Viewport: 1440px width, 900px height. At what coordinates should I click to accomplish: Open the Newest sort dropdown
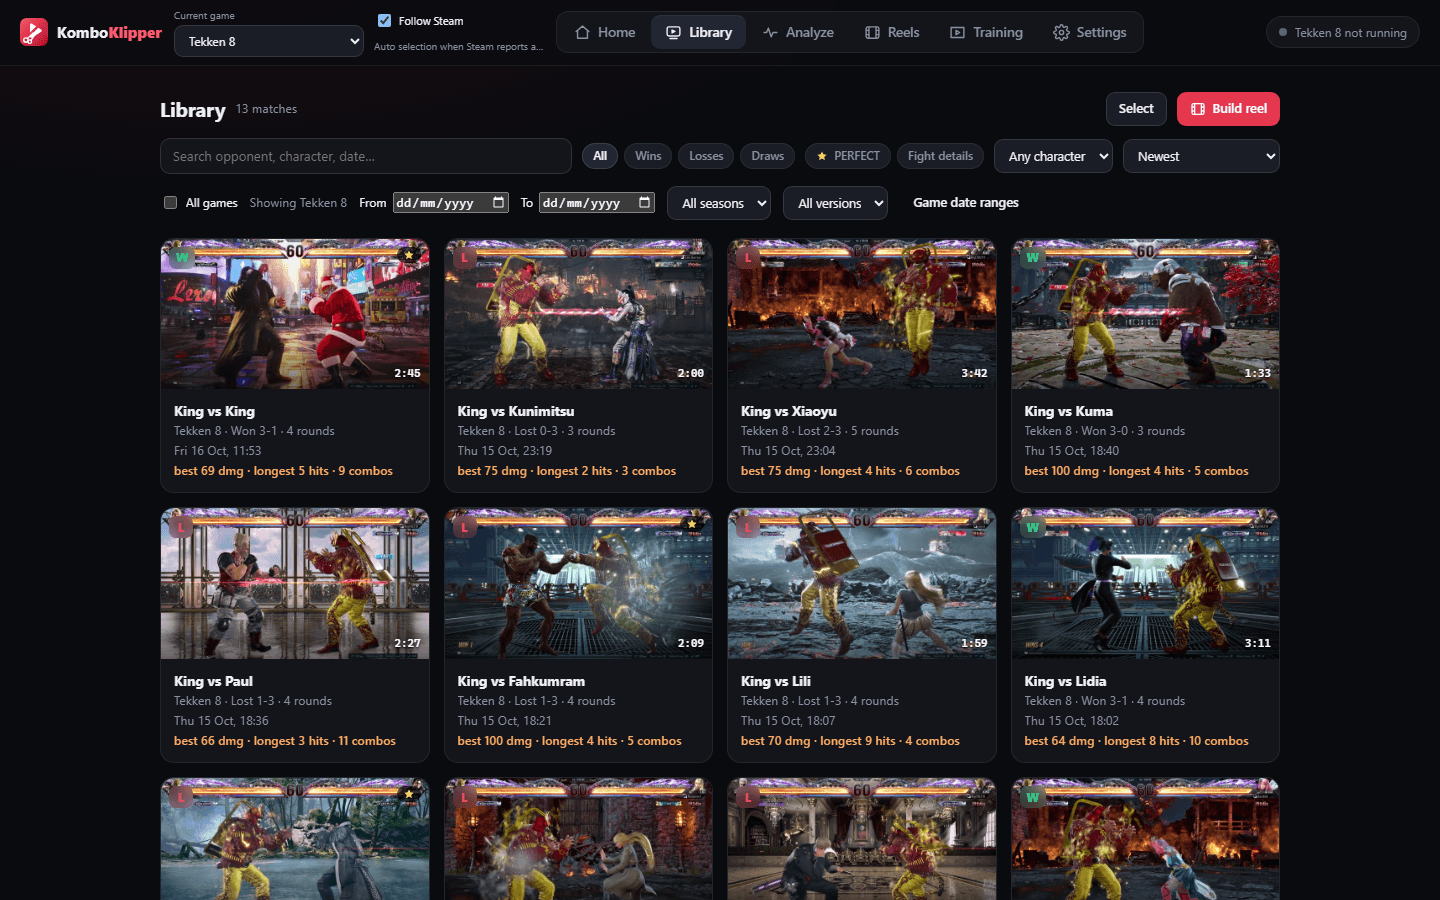pyautogui.click(x=1201, y=156)
